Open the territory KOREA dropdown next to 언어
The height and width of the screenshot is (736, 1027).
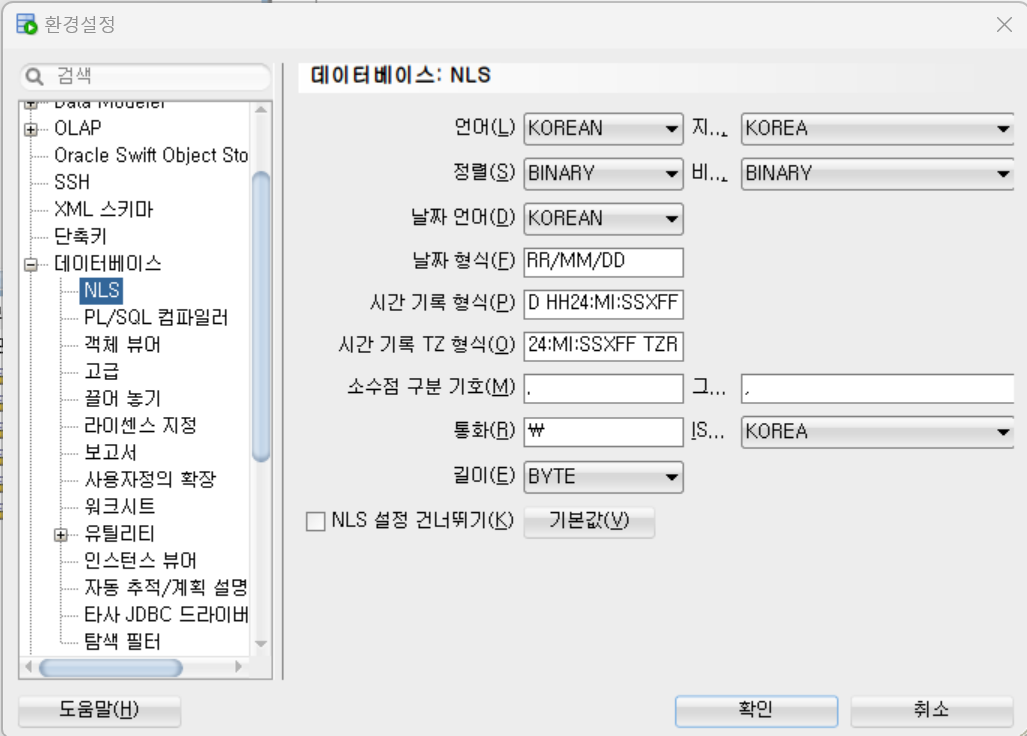click(x=878, y=128)
